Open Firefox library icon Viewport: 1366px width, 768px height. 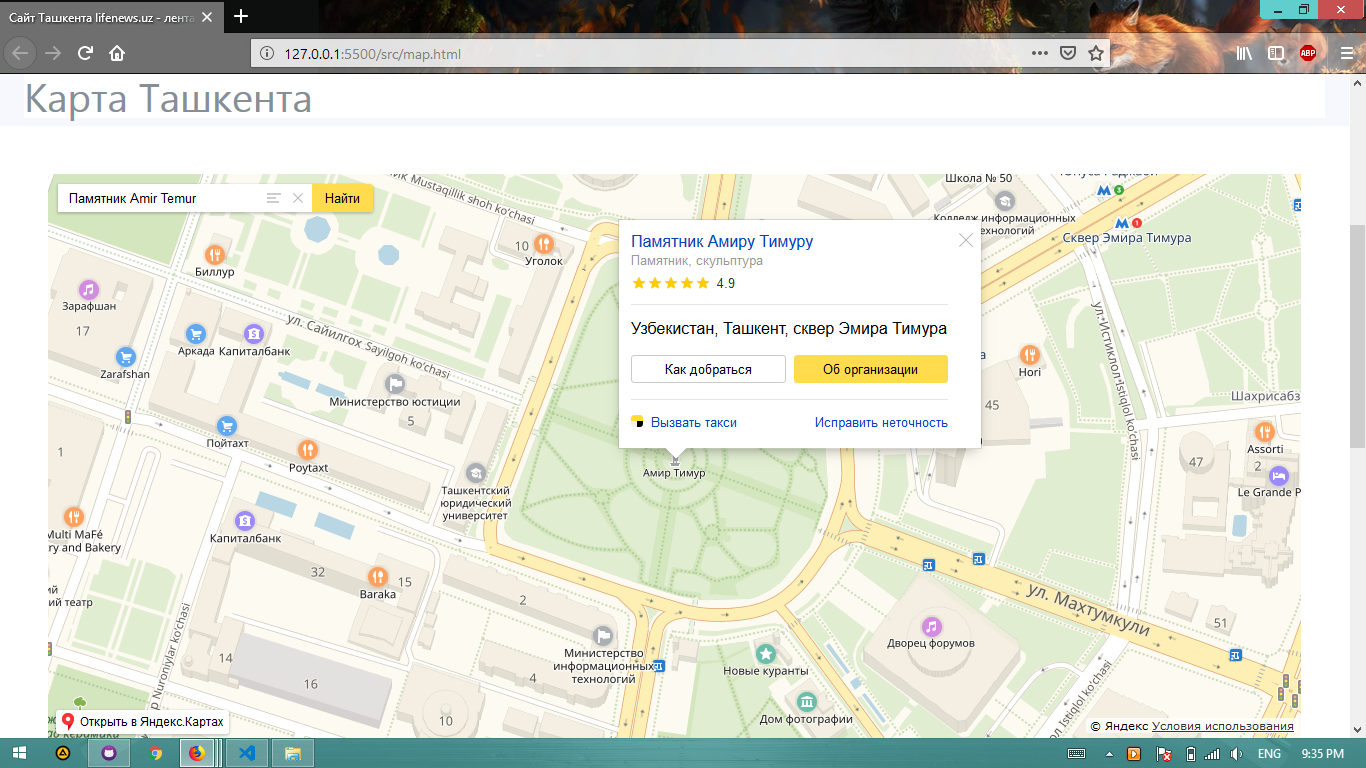click(x=1244, y=54)
